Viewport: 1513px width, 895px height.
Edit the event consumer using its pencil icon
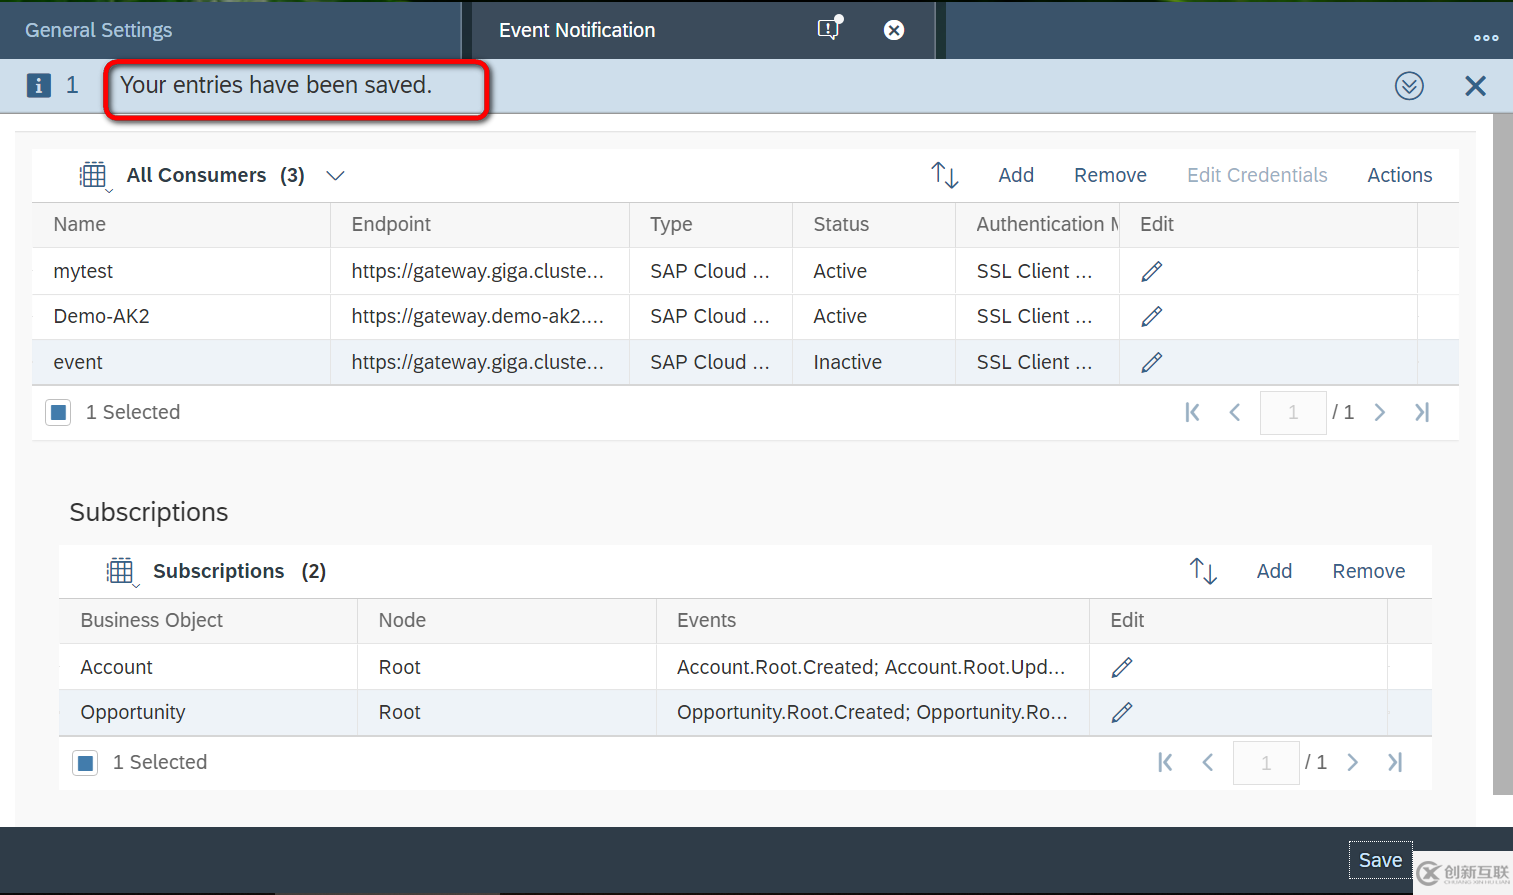pyautogui.click(x=1151, y=362)
